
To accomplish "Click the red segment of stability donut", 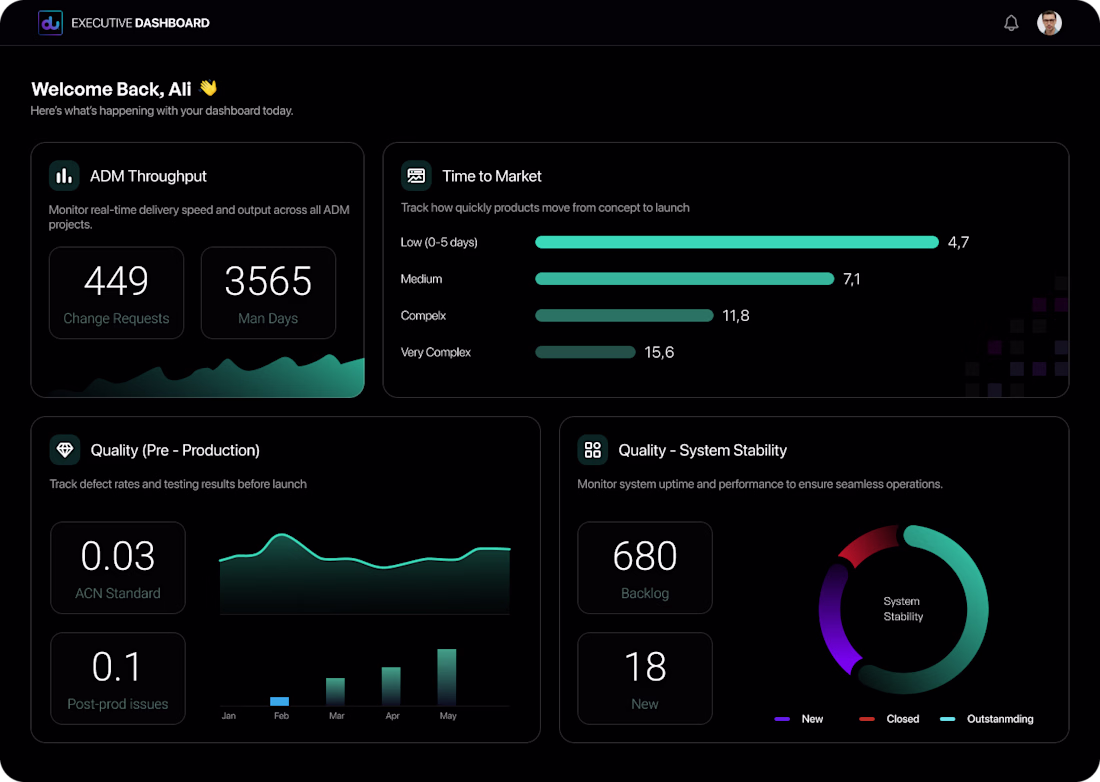I will 867,544.
